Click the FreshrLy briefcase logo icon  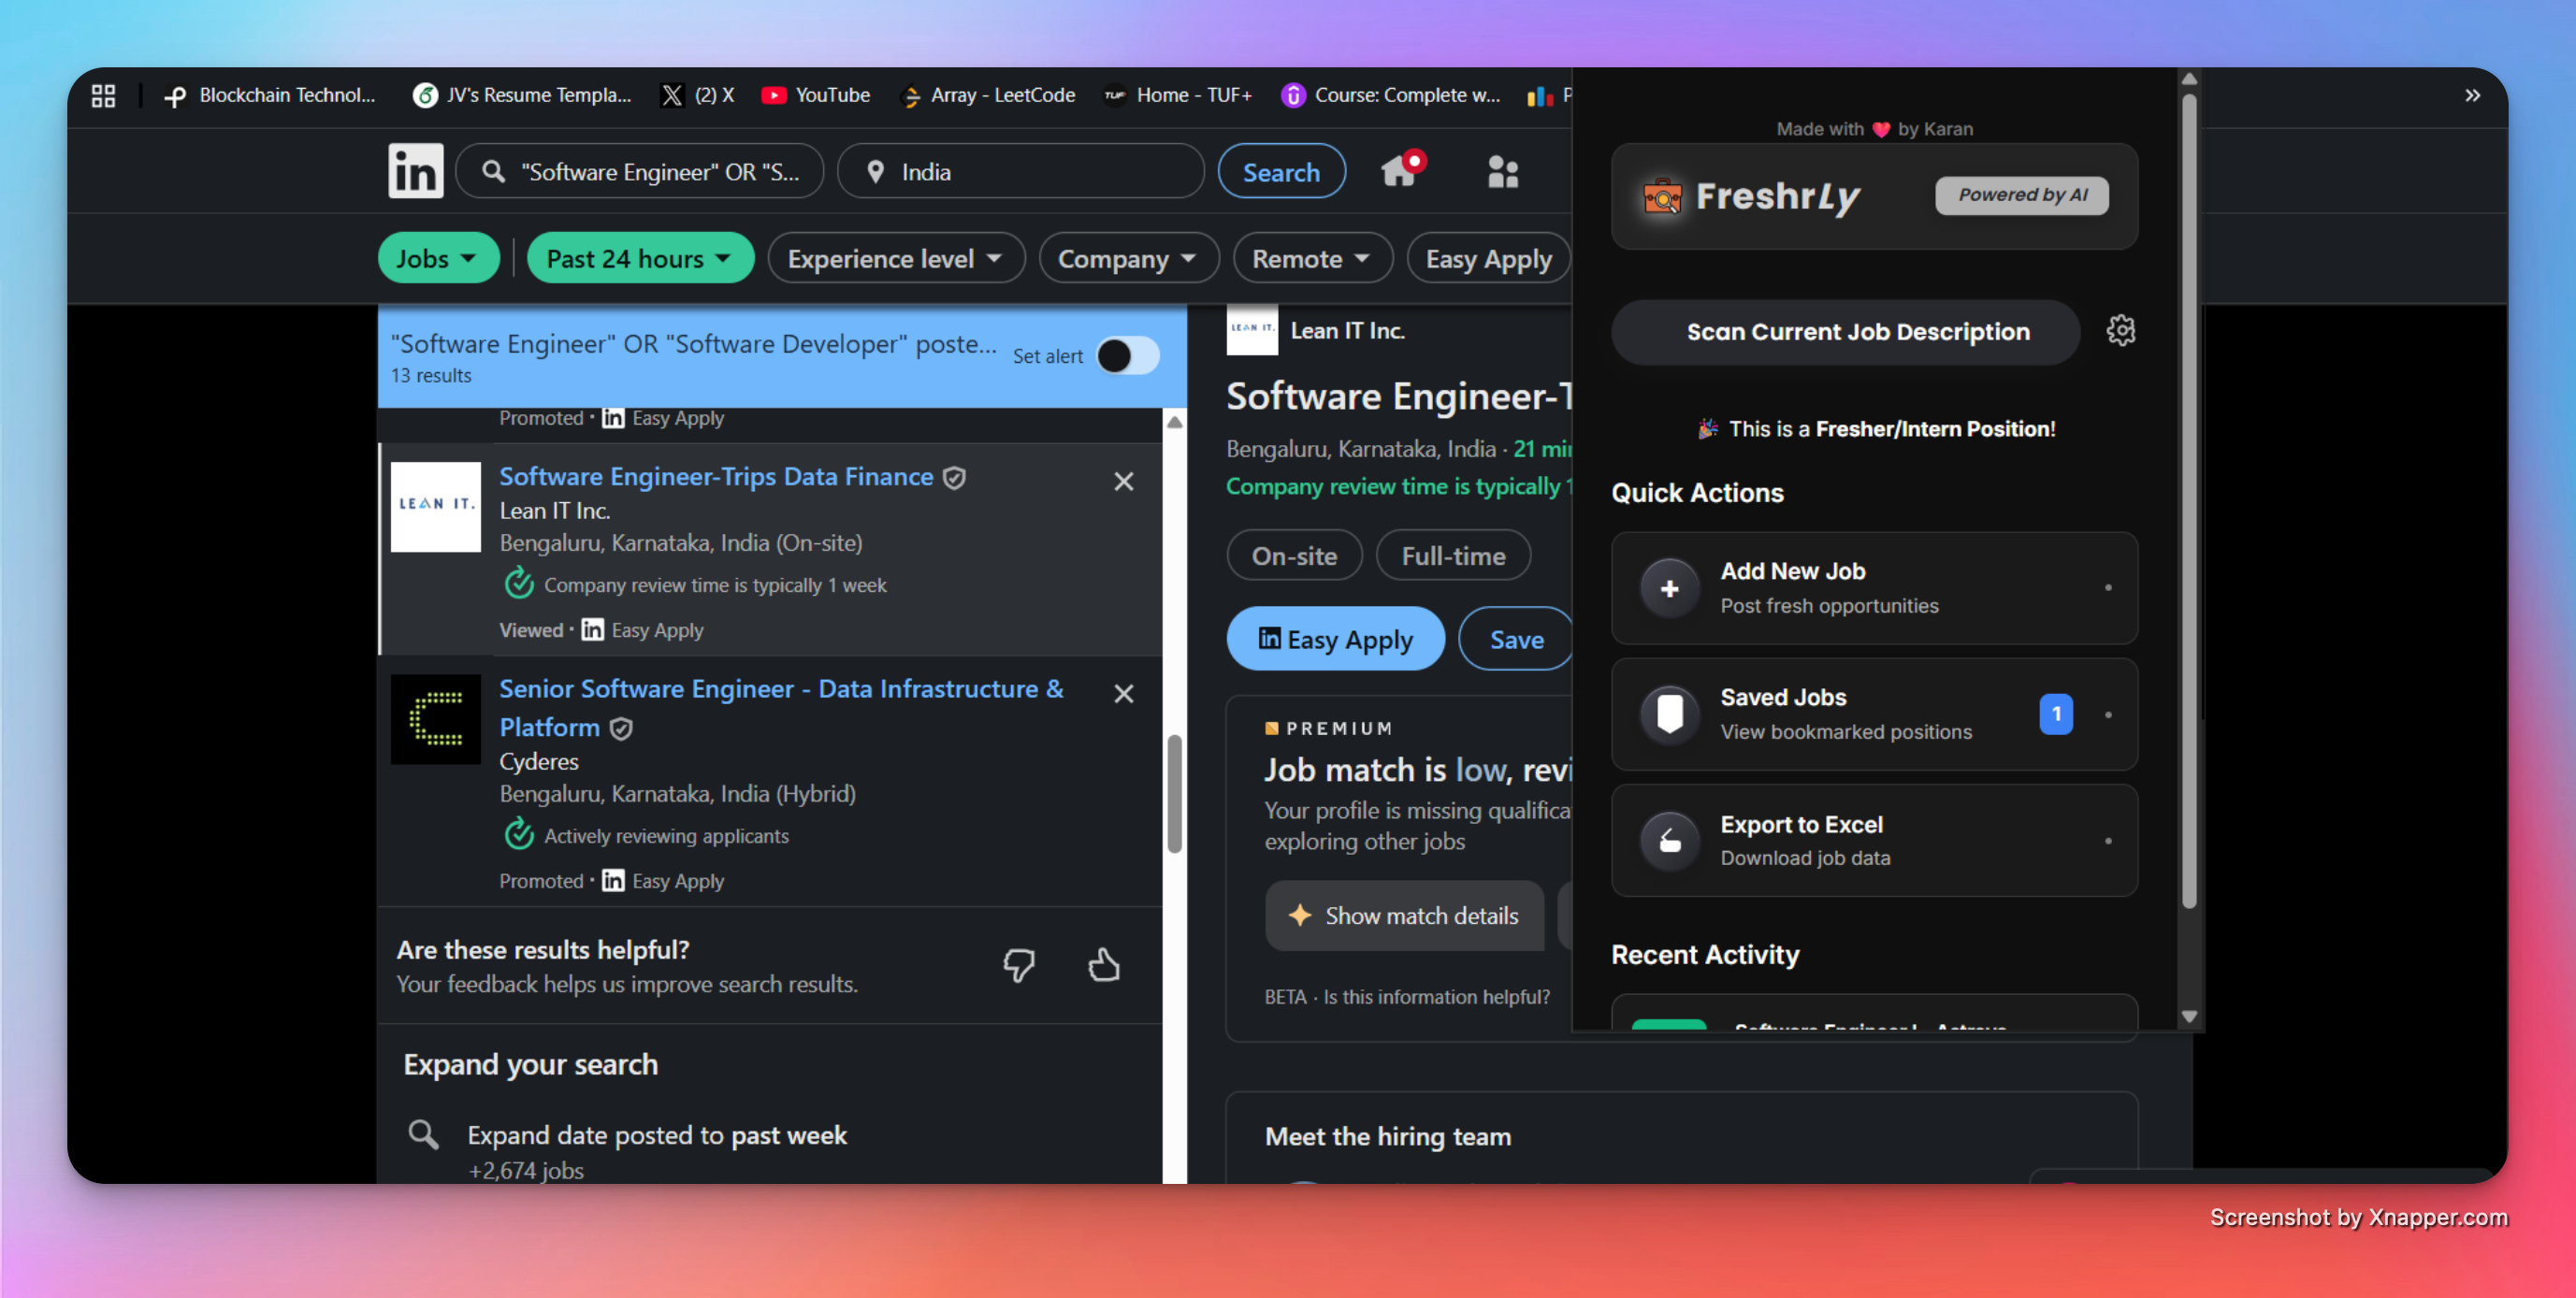[1662, 196]
